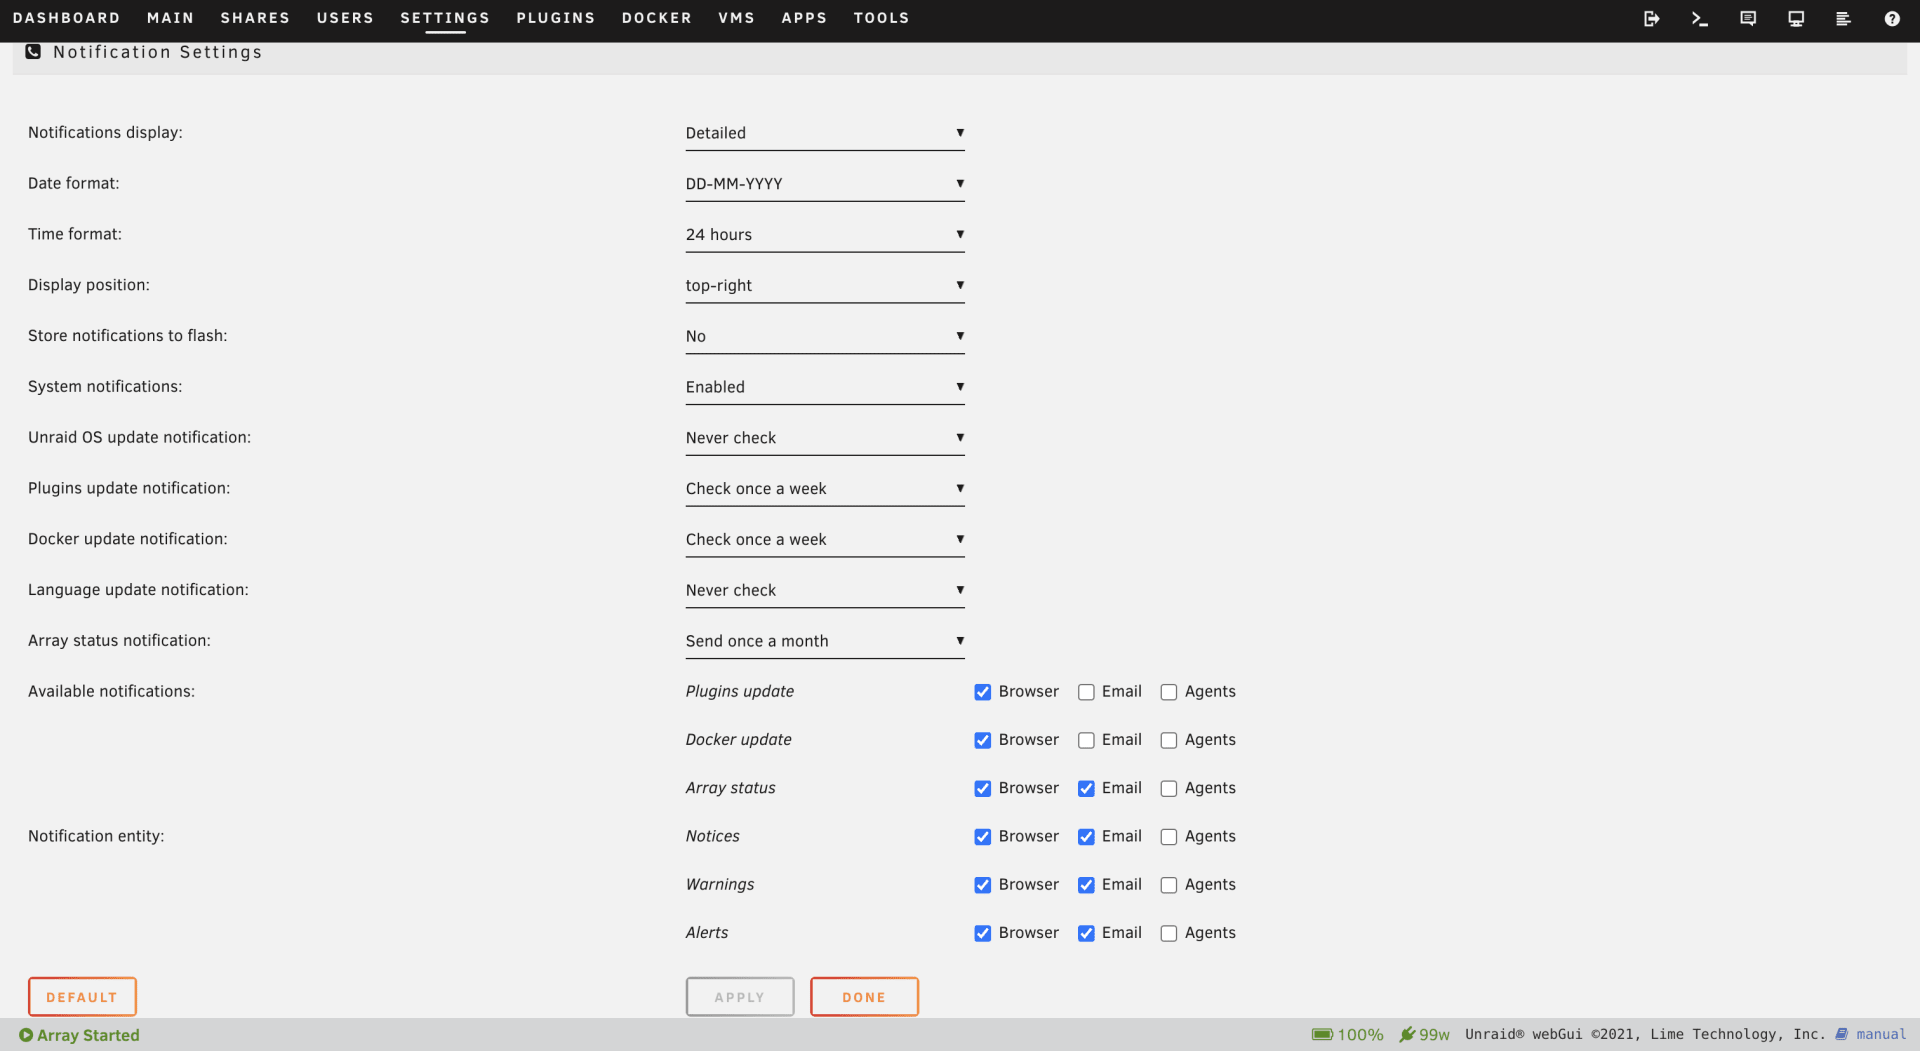Open the terminal icon in top bar

coord(1699,18)
